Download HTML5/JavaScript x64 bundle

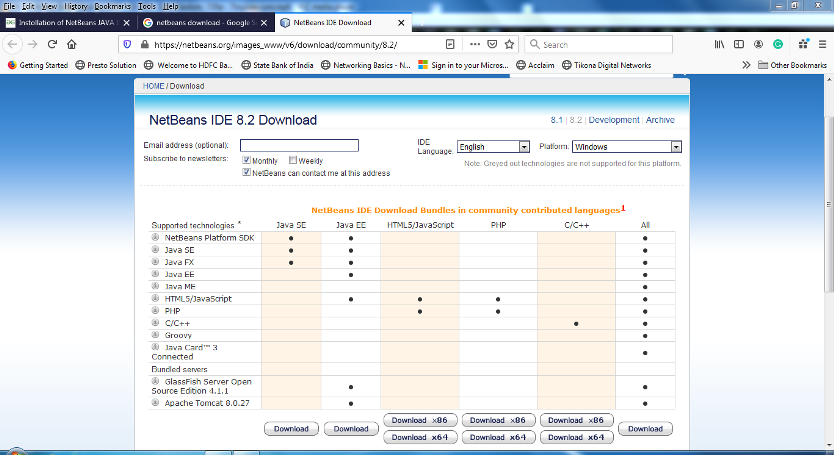(420, 437)
